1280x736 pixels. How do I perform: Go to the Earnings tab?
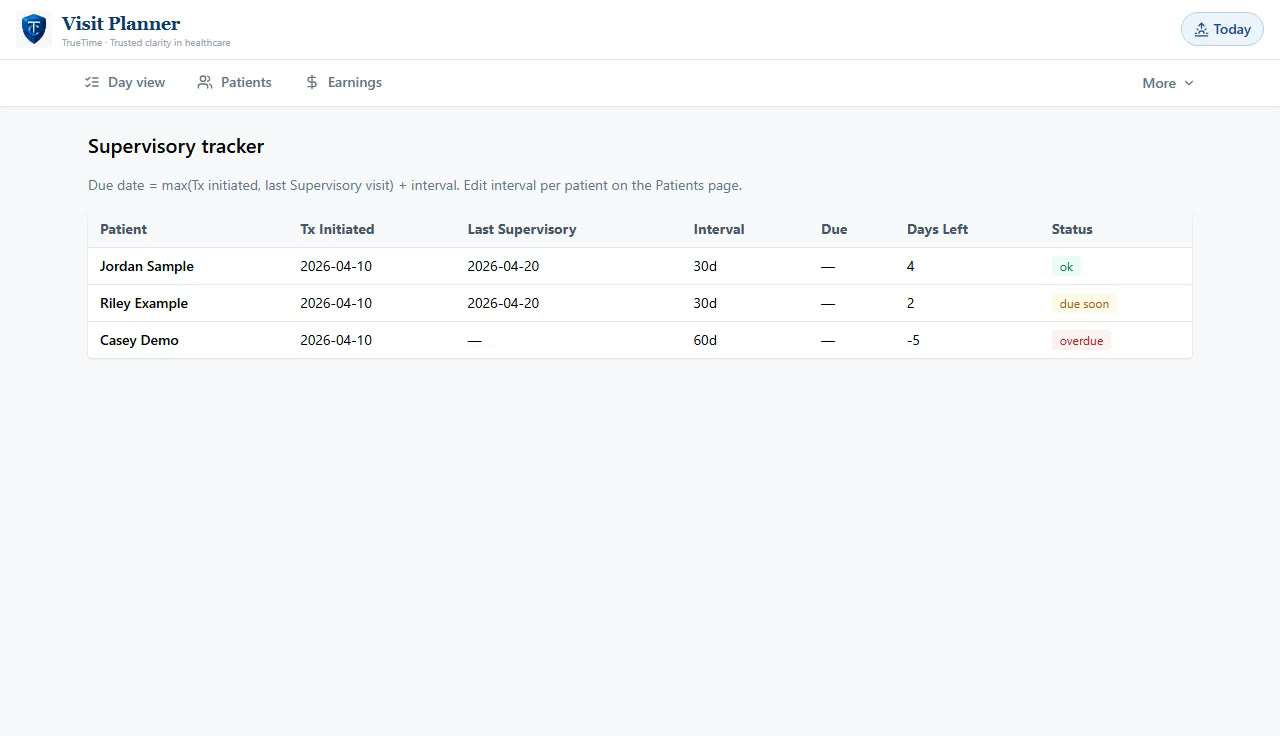343,82
